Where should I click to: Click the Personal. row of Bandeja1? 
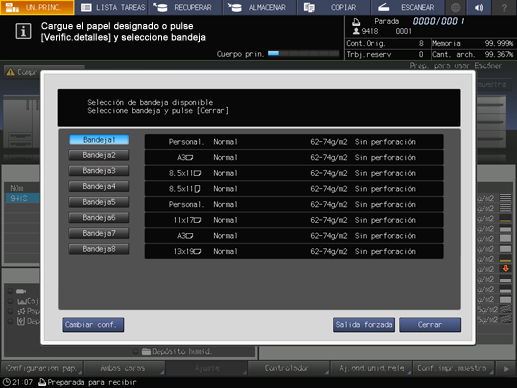tap(294, 142)
